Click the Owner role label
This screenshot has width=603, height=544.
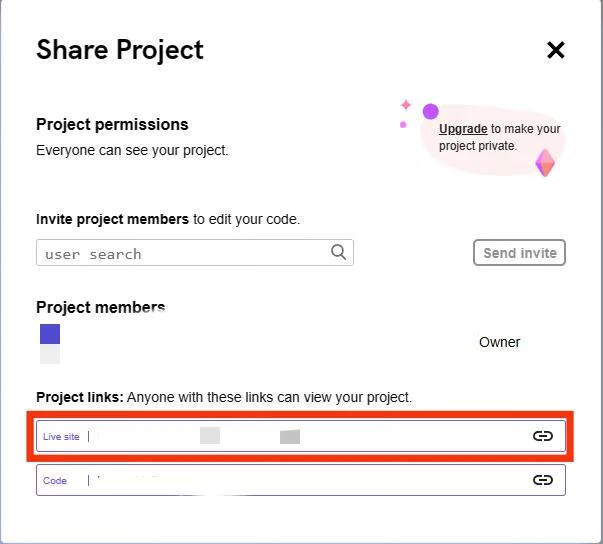(x=499, y=342)
